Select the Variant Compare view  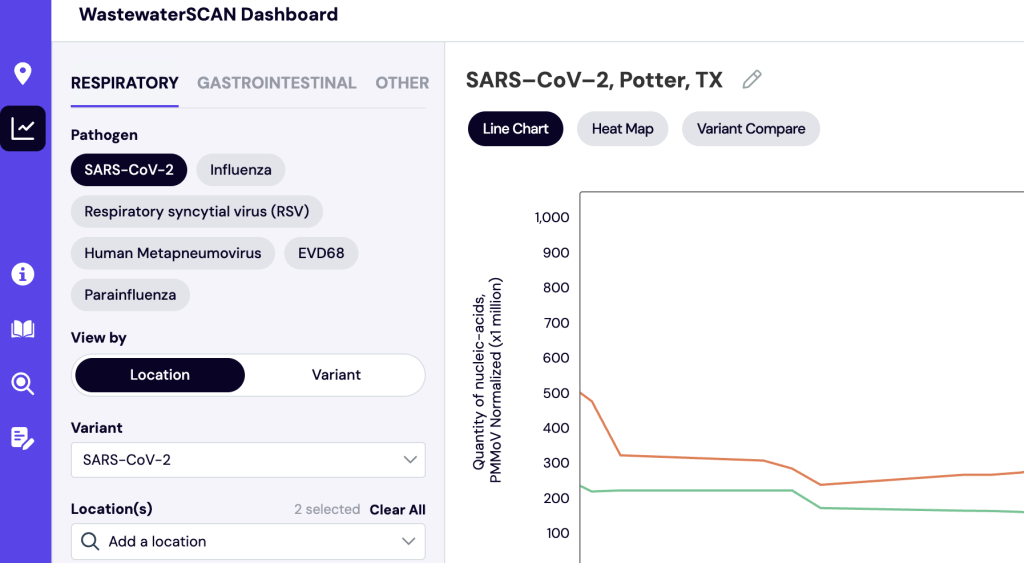coord(751,129)
